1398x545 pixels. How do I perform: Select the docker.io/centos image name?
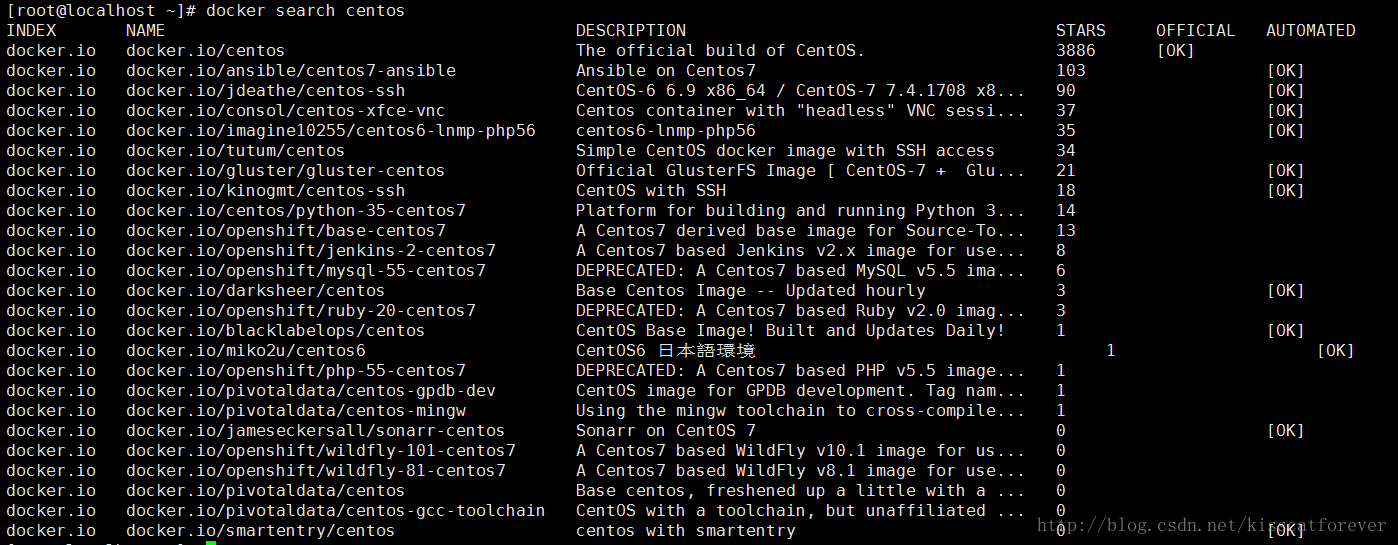point(205,50)
